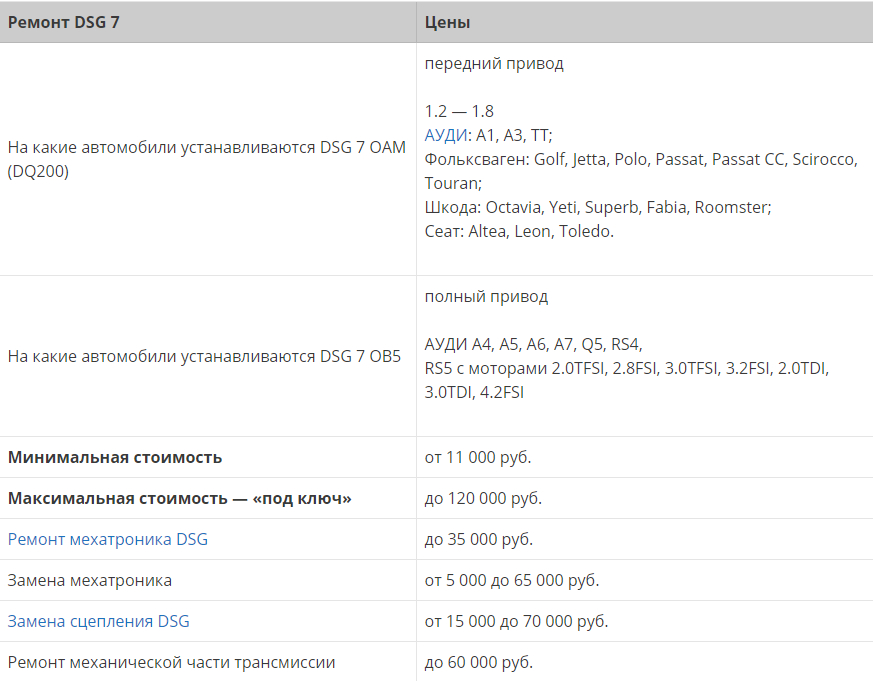Click Ремонт механической части трансмиссии label

(171, 663)
